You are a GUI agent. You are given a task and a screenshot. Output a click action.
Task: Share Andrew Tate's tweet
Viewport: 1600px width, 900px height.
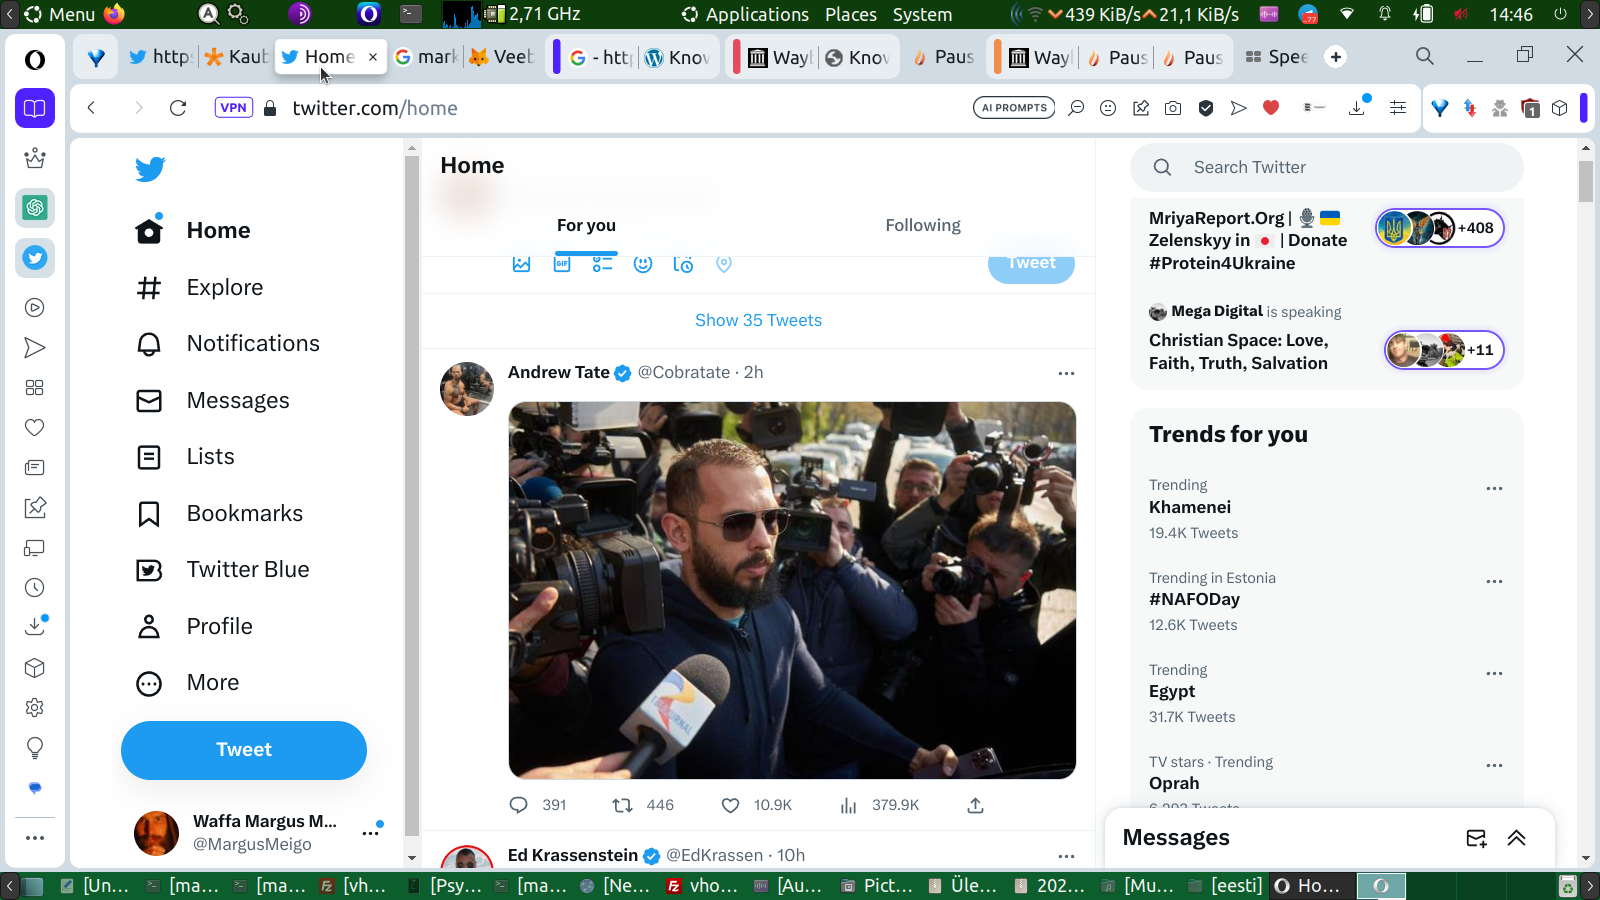(976, 805)
